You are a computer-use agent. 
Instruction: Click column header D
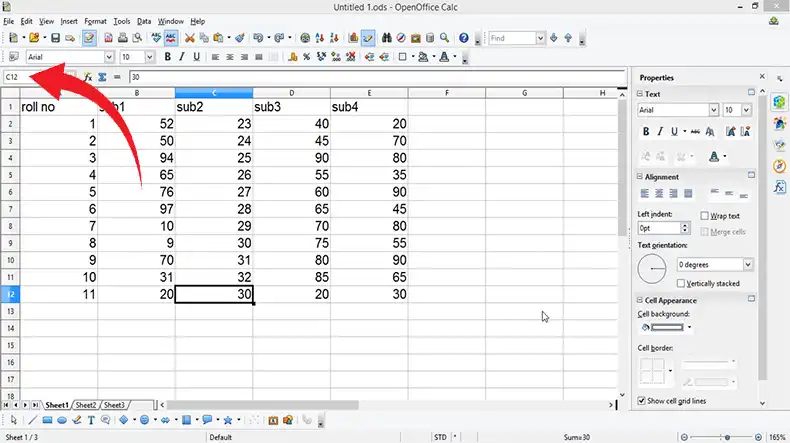point(292,93)
